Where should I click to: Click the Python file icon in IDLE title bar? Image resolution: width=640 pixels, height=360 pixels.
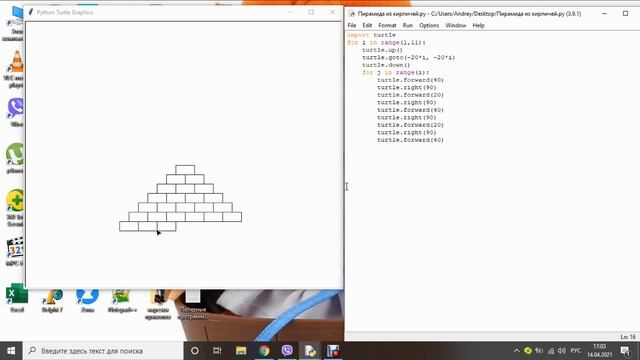click(x=351, y=13)
